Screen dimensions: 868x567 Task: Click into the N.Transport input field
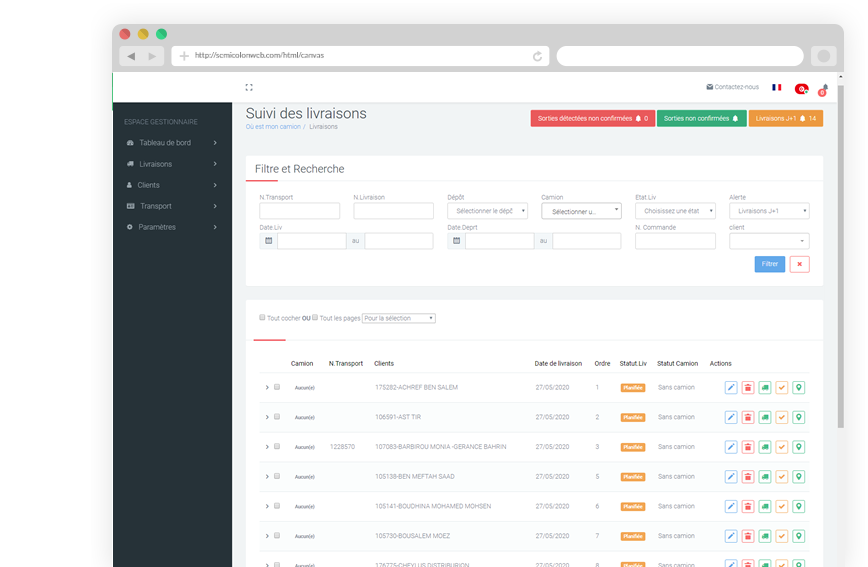(299, 211)
